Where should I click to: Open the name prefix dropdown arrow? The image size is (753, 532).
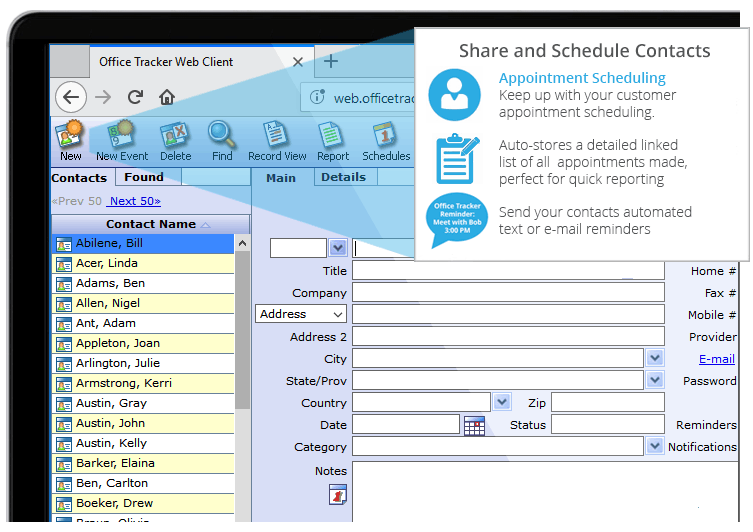338,248
